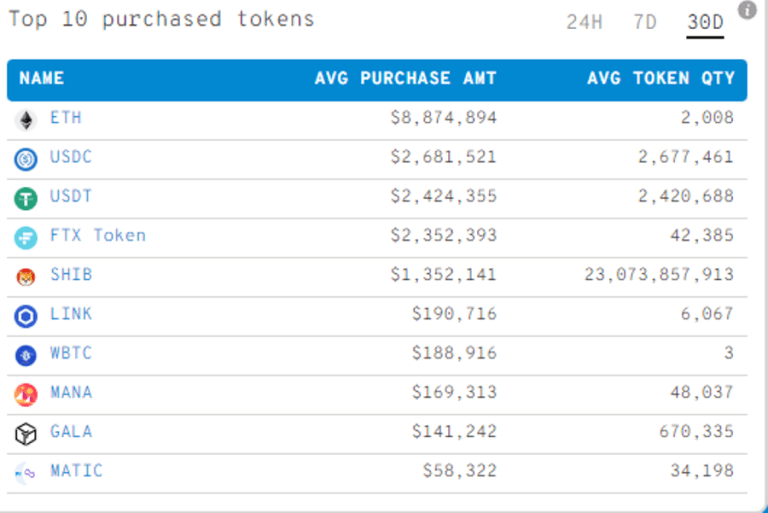
Task: Click the Ethereum diamond icon
Action: 26,120
